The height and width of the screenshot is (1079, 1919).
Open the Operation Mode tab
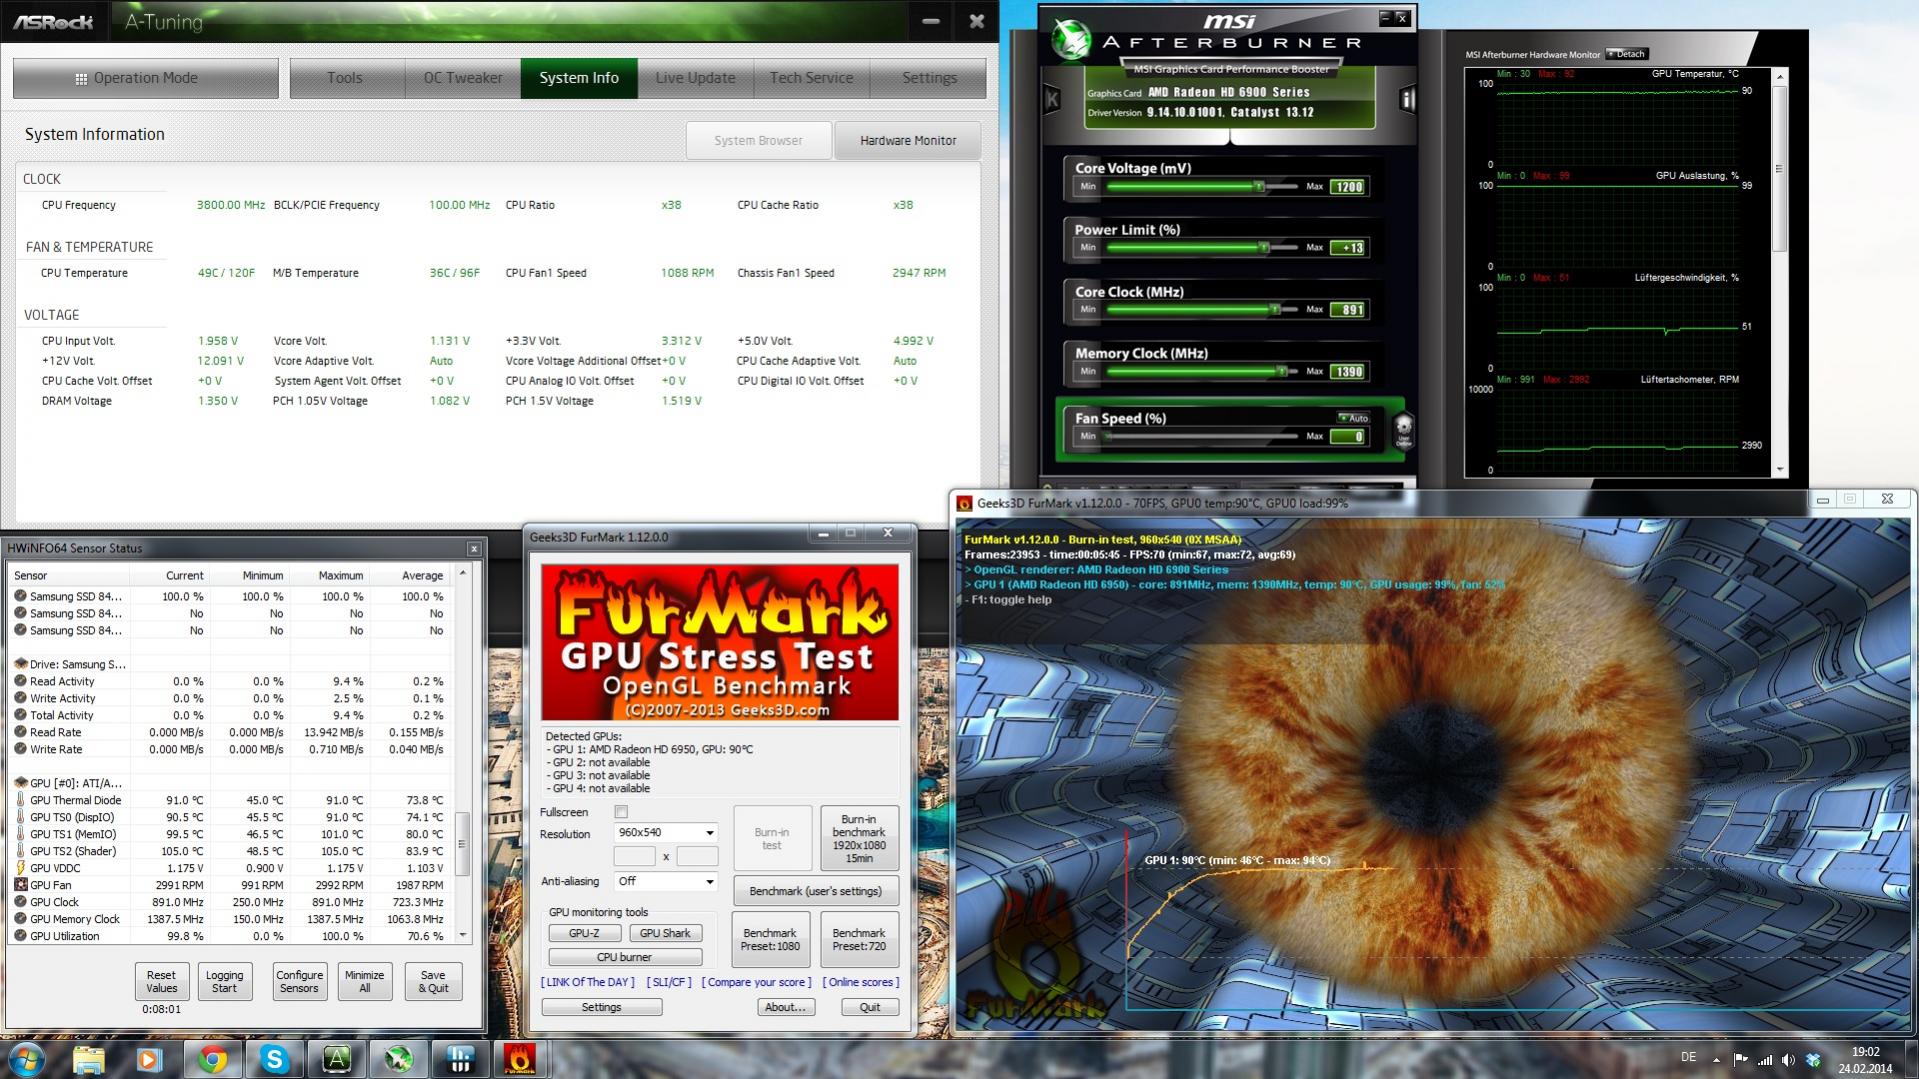coord(146,78)
